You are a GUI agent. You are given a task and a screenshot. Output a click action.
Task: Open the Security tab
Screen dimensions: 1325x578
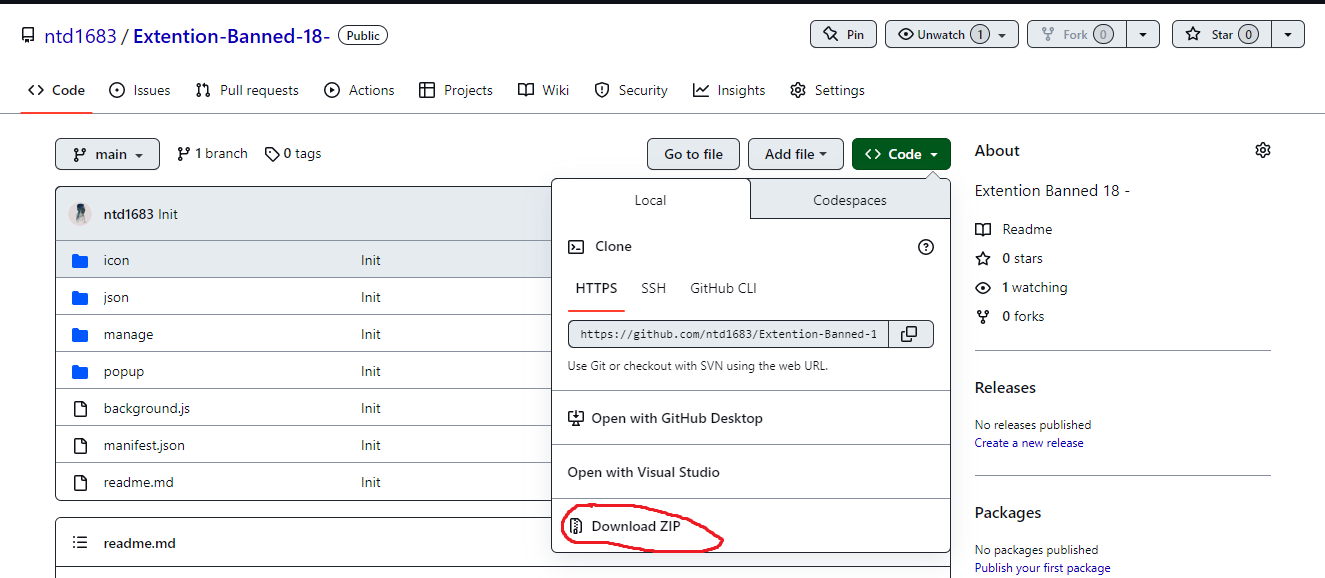(630, 90)
